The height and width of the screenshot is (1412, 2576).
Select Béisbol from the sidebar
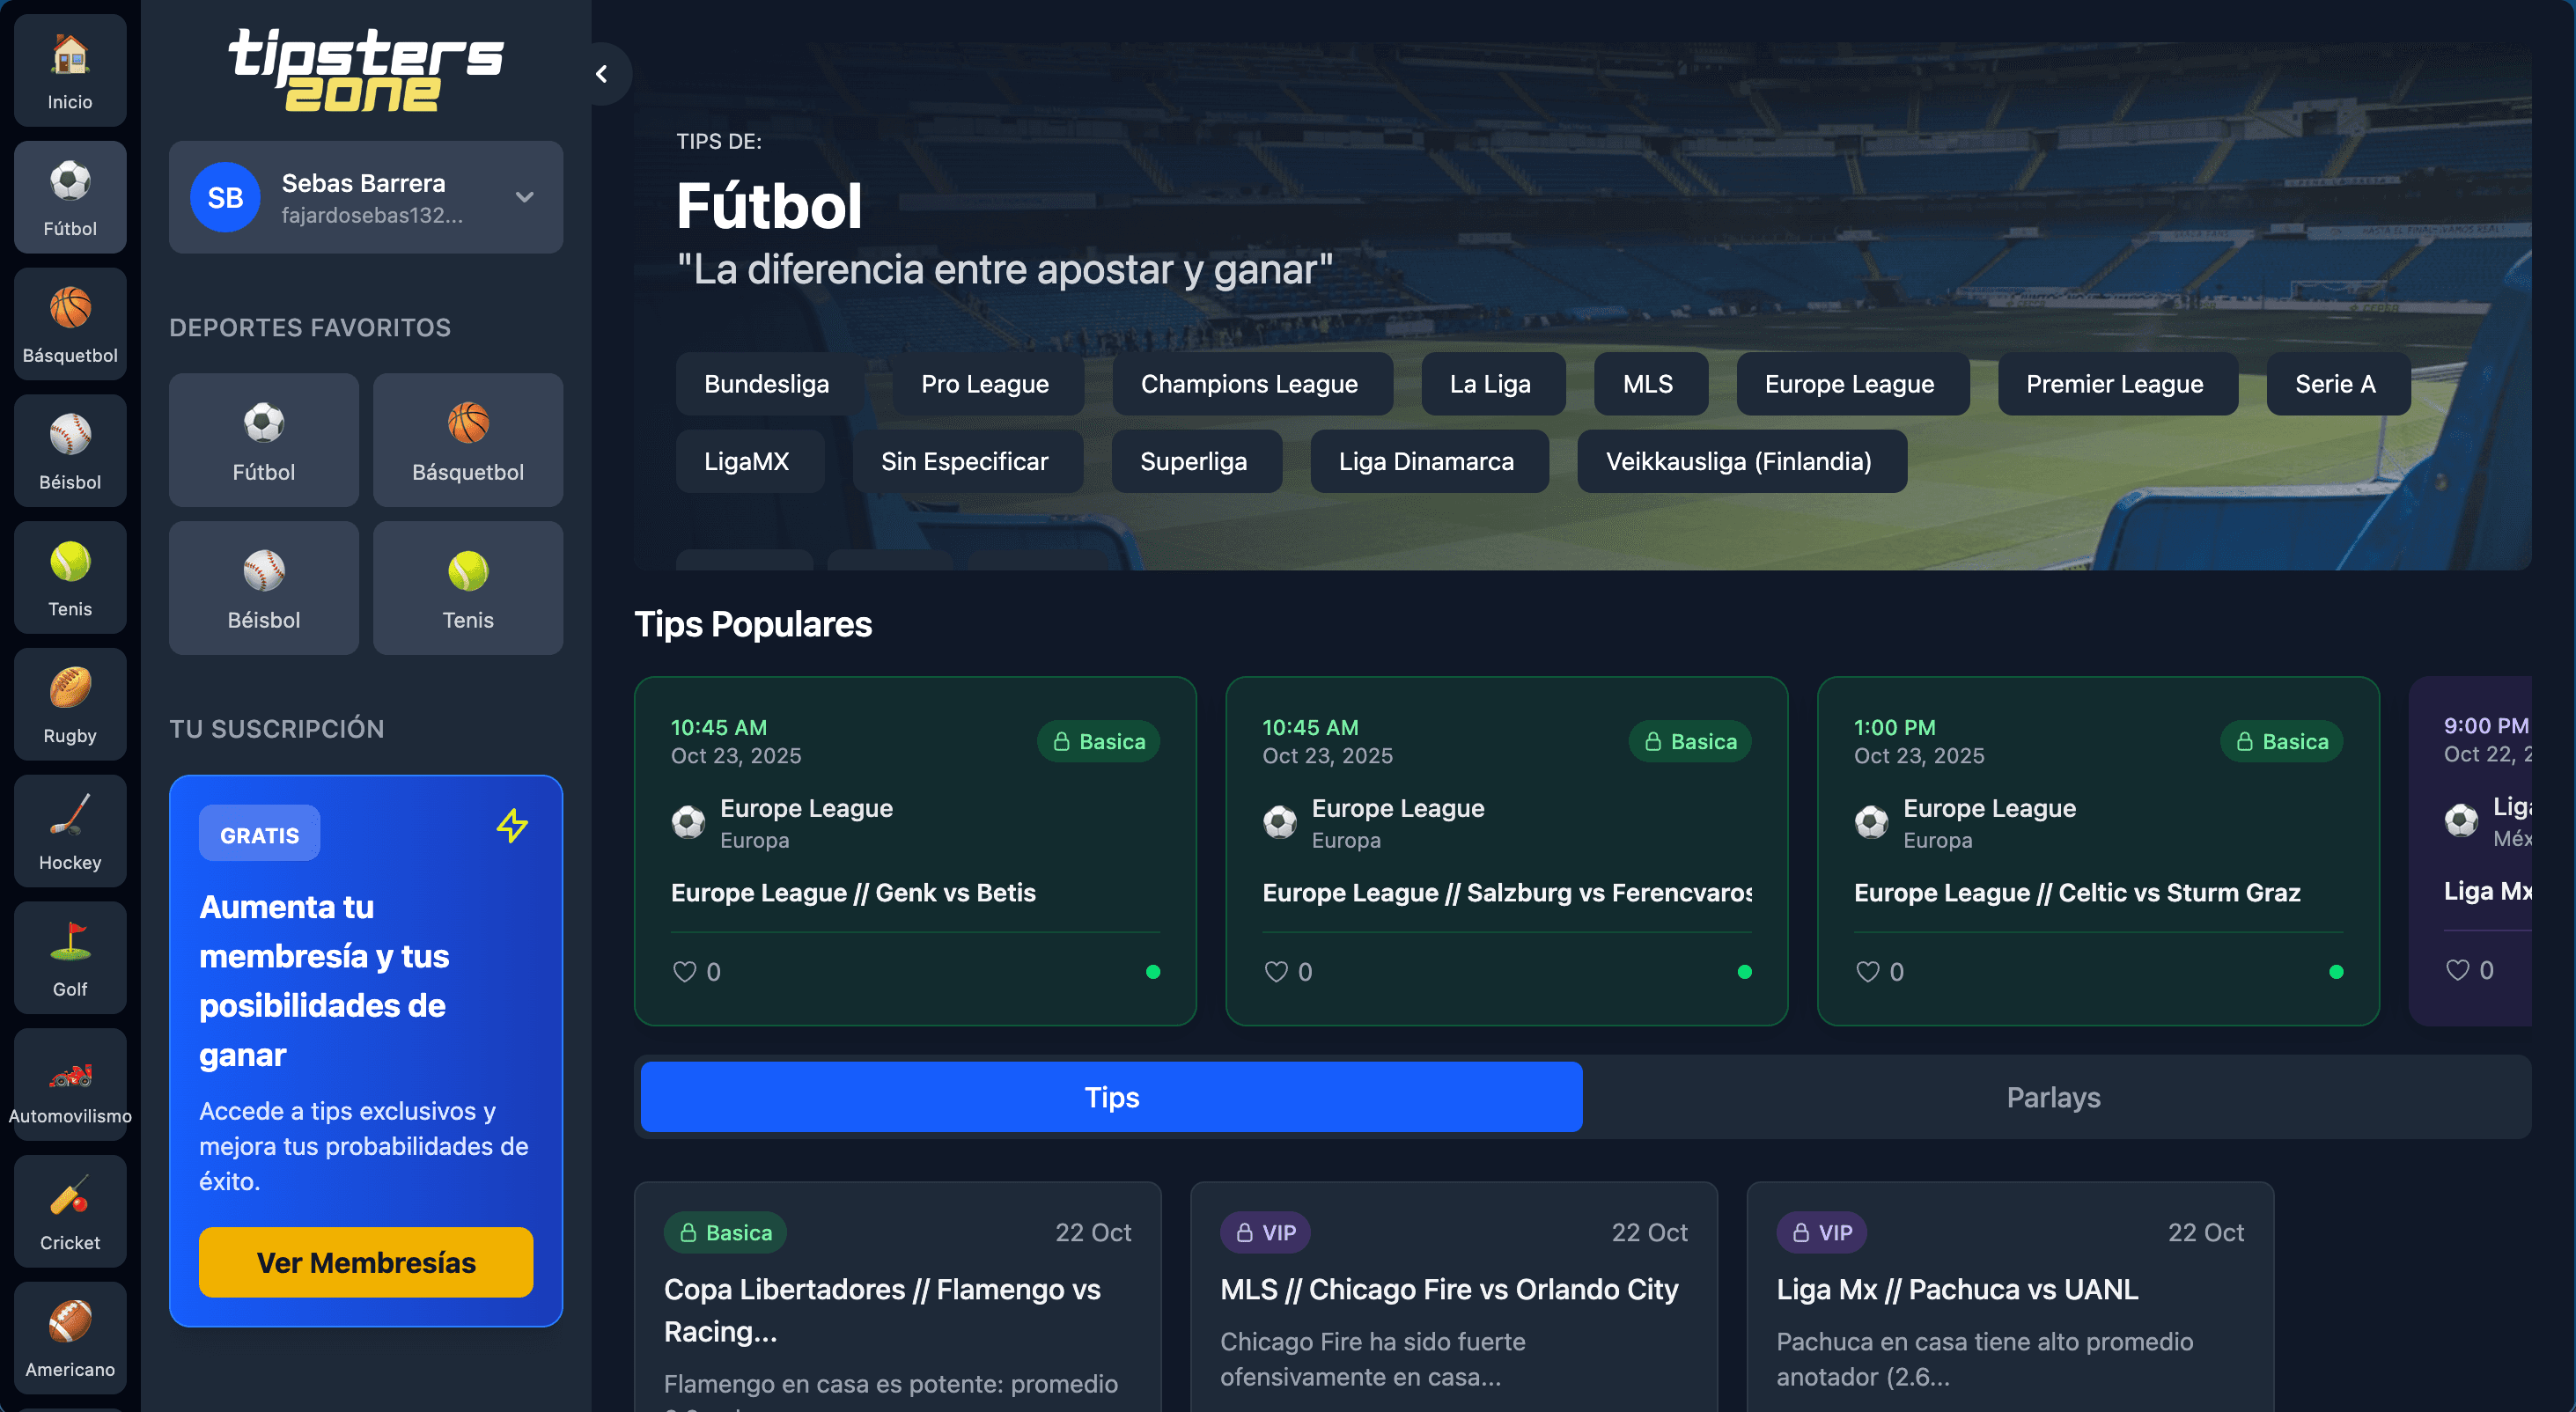[69, 450]
